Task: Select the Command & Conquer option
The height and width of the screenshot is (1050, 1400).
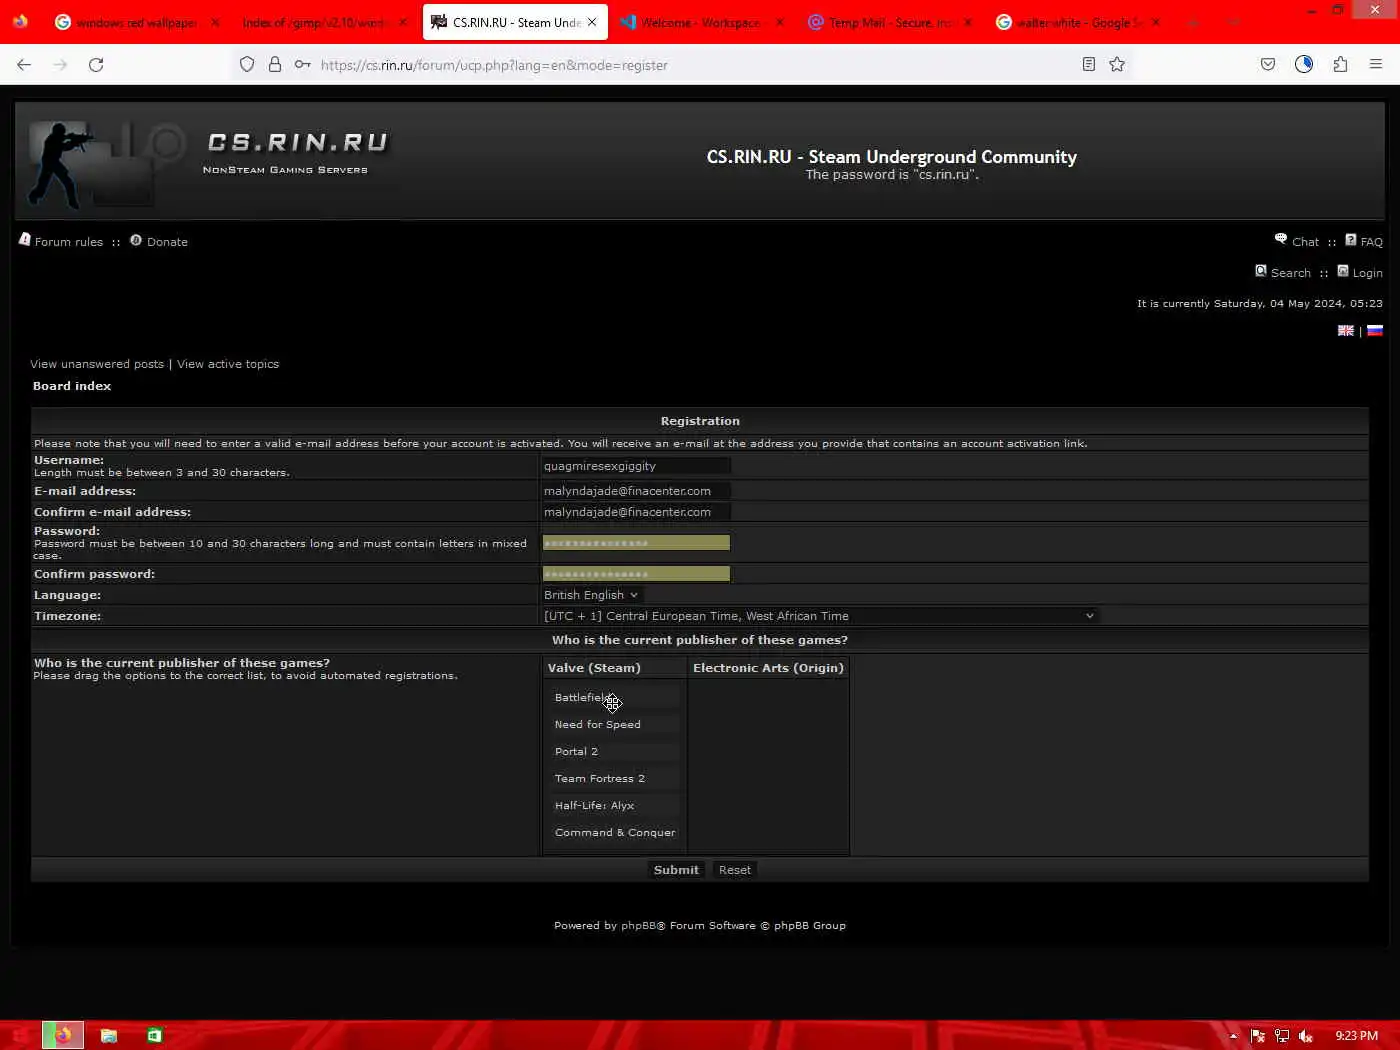Action: 614,833
